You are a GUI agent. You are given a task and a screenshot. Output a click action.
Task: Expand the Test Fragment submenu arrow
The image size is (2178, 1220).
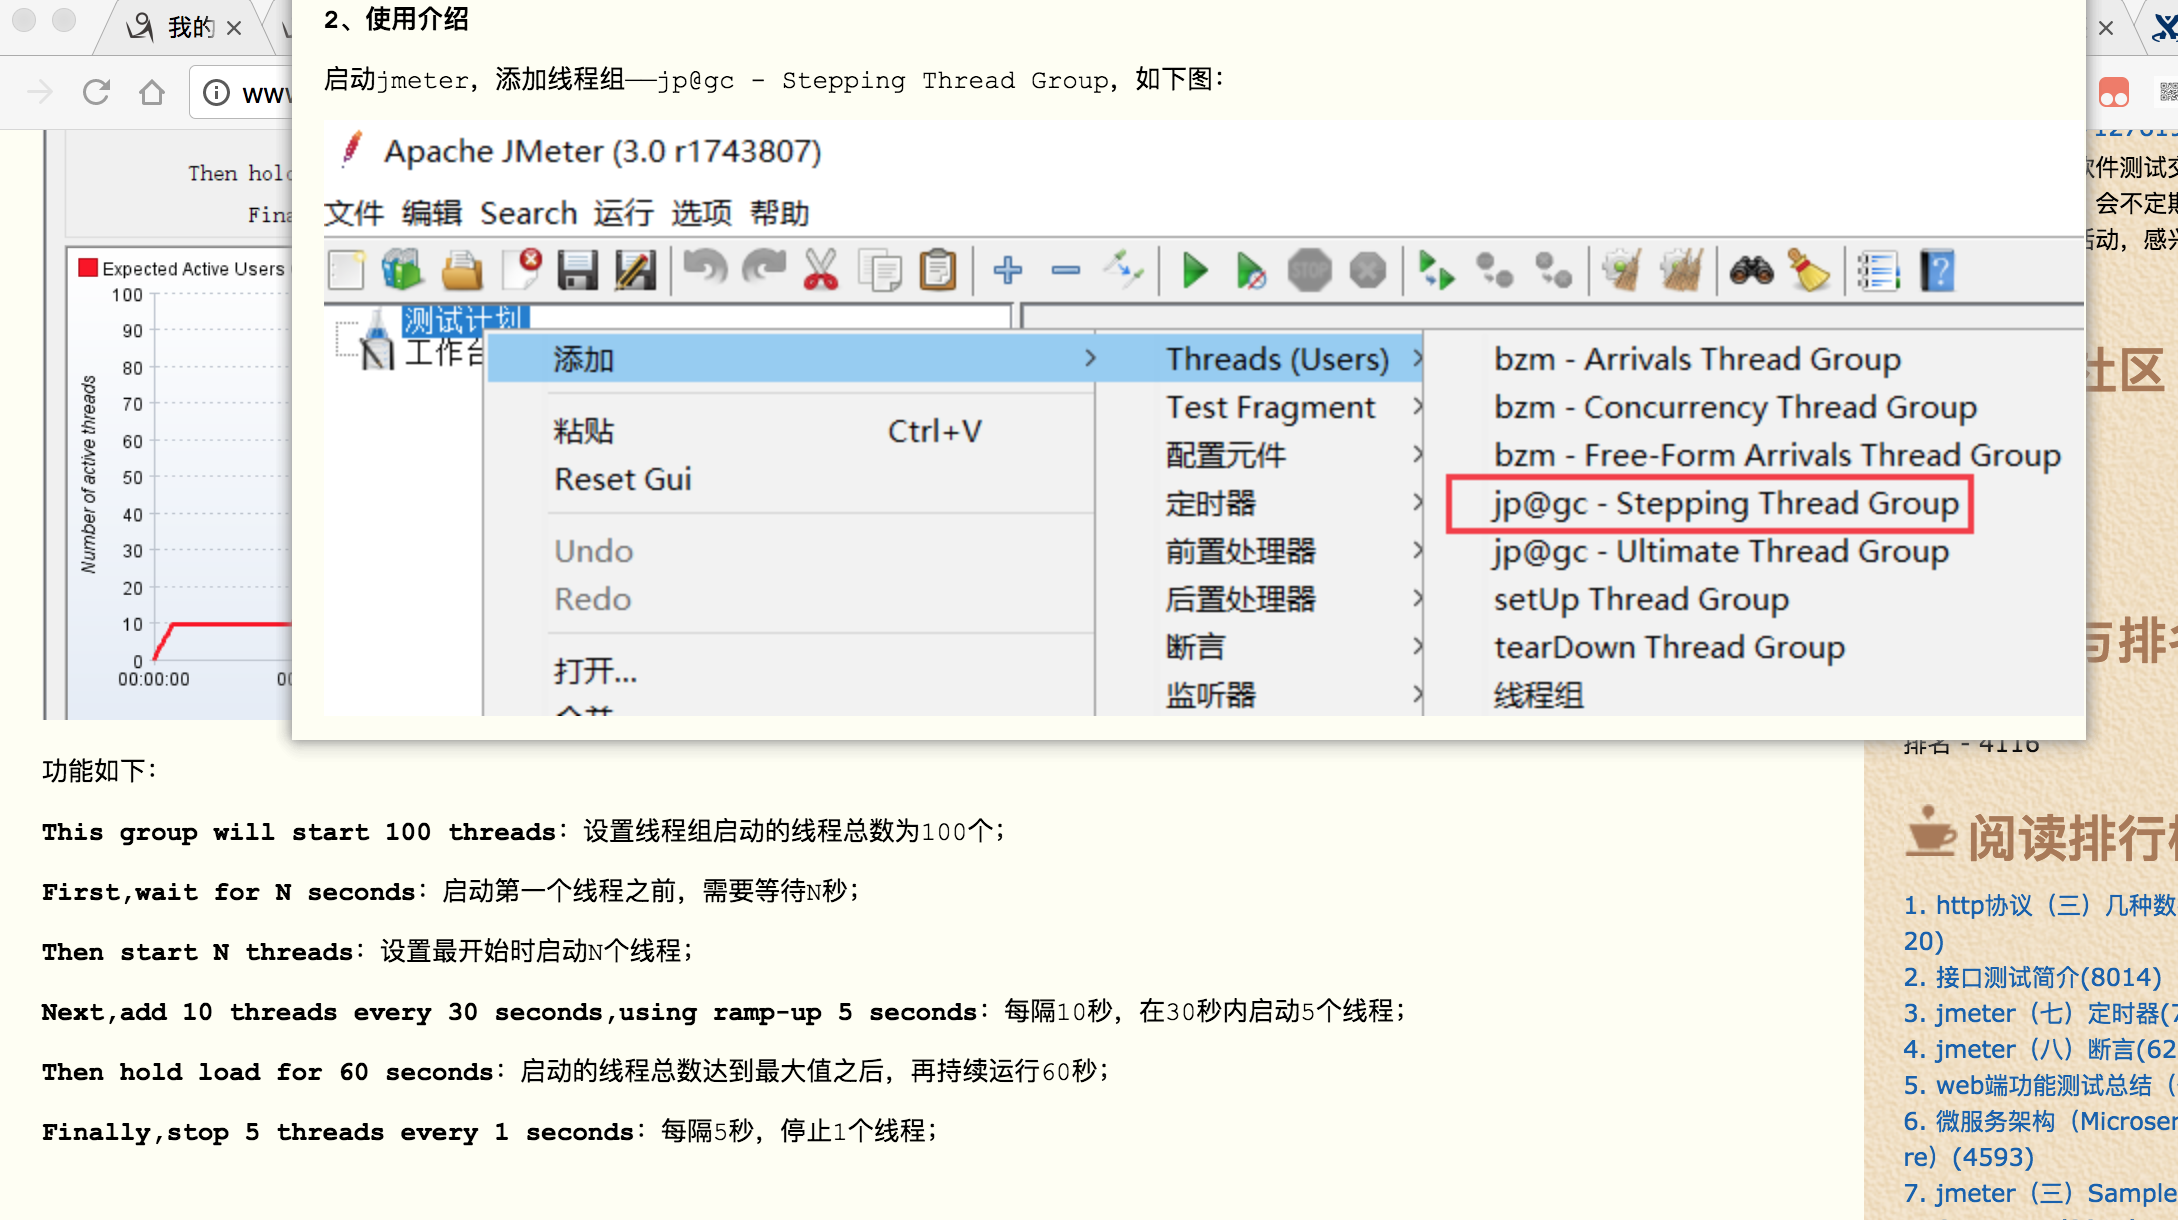[x=1417, y=406]
